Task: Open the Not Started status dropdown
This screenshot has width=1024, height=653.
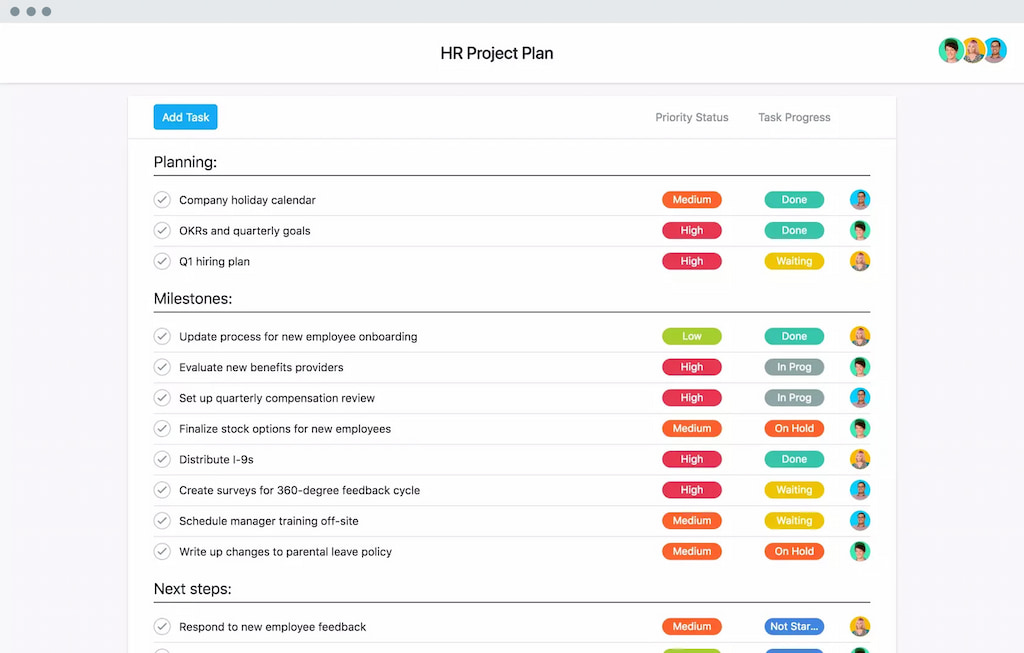Action: pos(794,626)
